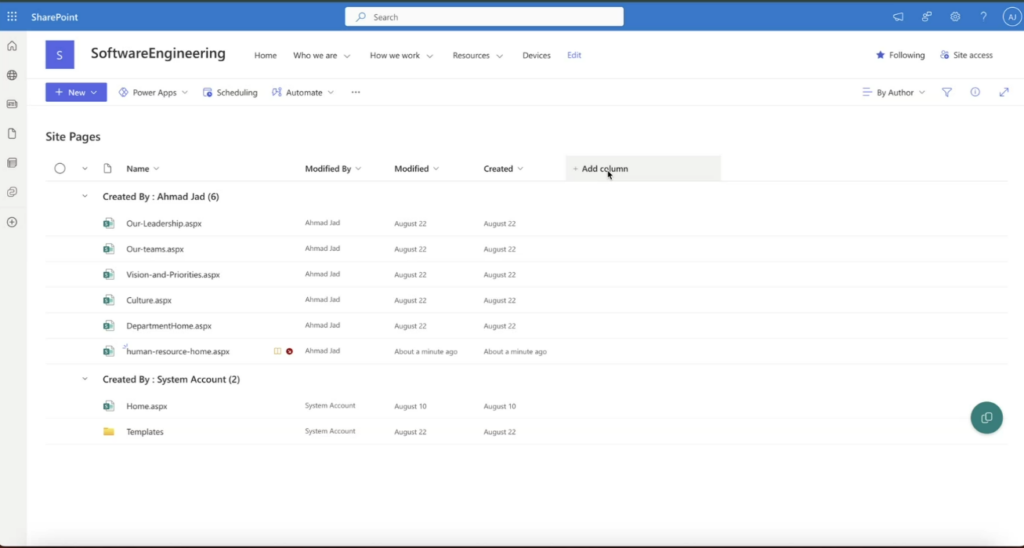This screenshot has height=548, width=1024.
Task: Open the By Author view dropdown
Action: pyautogui.click(x=894, y=92)
